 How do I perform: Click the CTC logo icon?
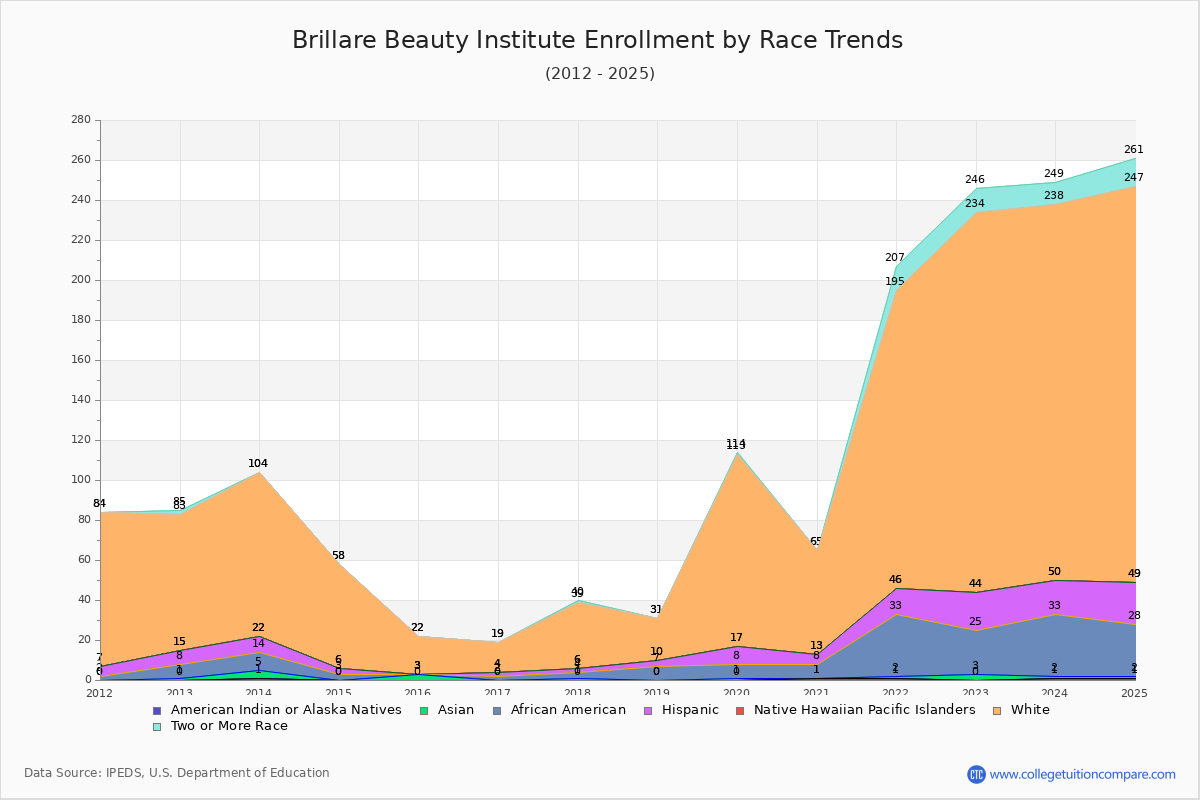coord(976,774)
